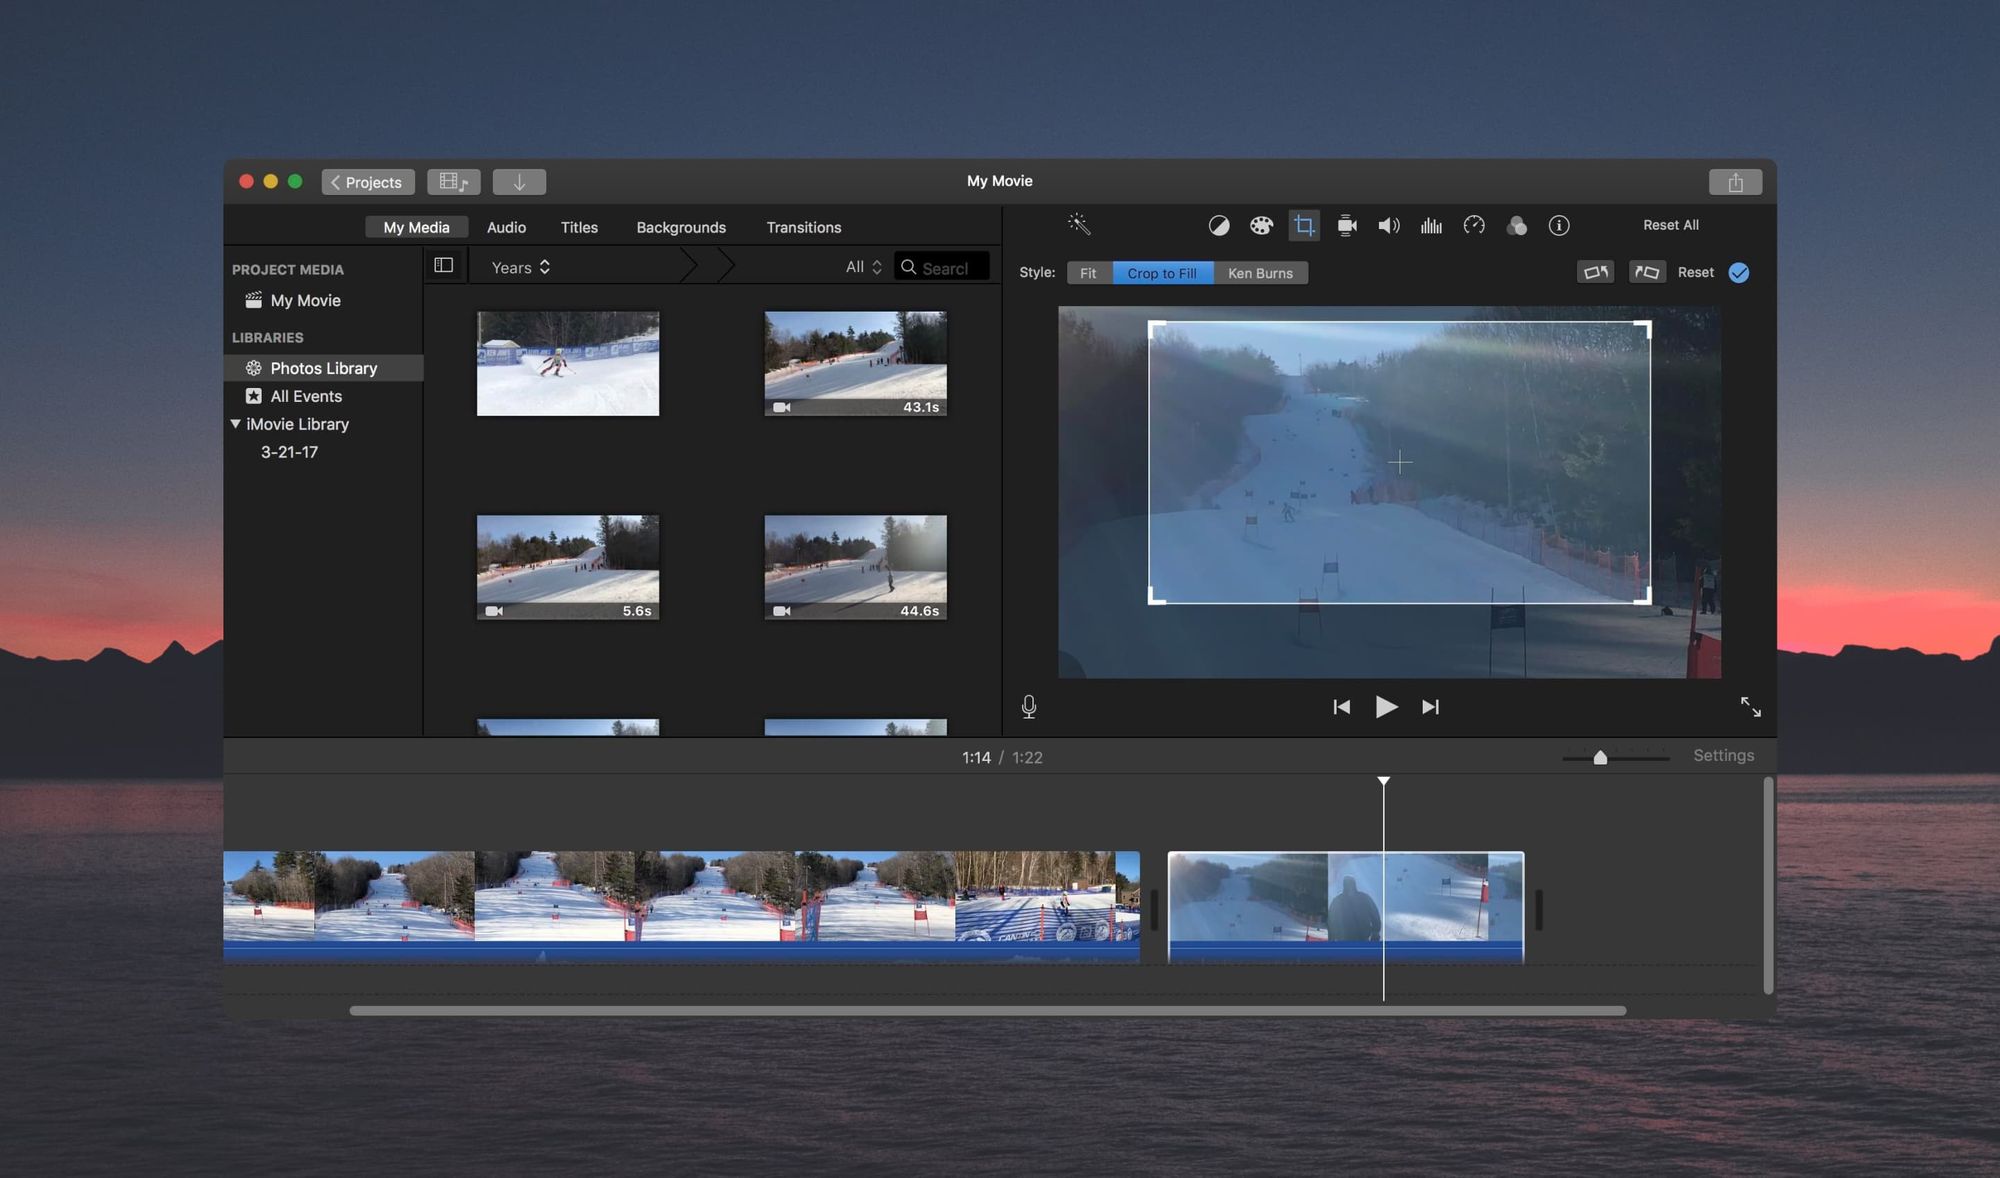Open the Years grouping dropdown
Viewport: 2000px width, 1178px height.
tap(521, 267)
